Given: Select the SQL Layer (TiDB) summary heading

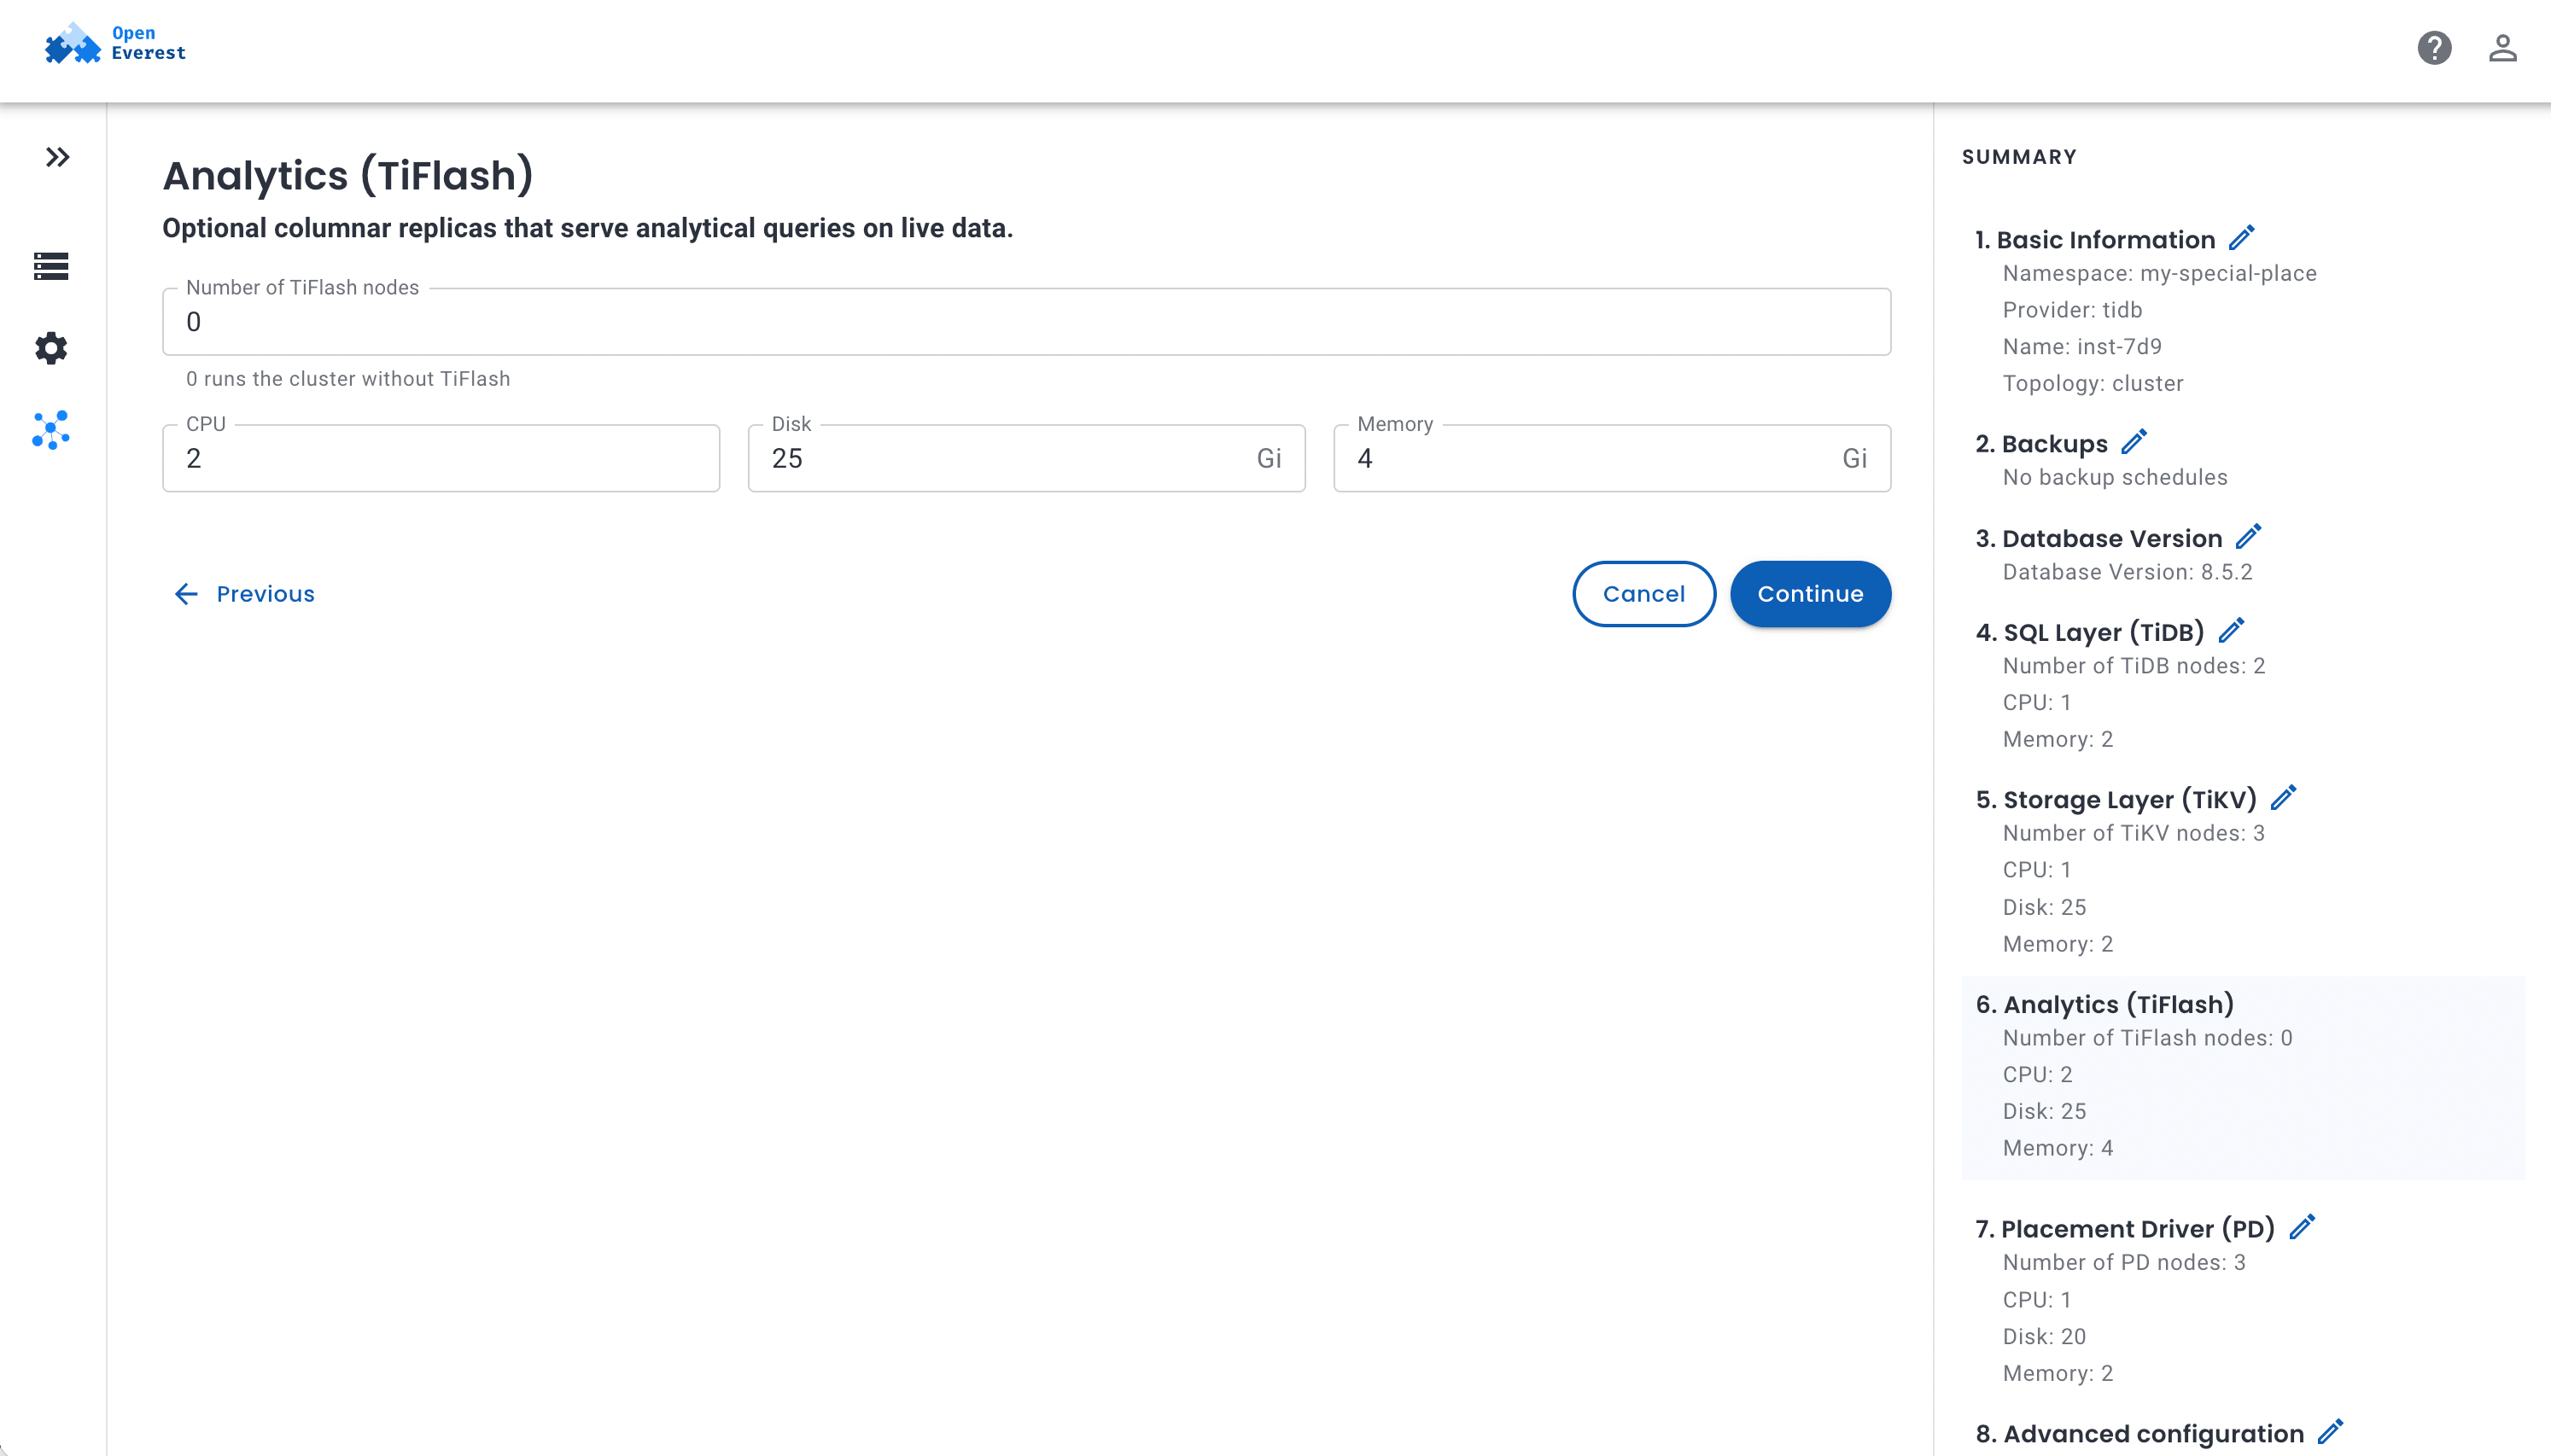Looking at the screenshot, I should (2090, 633).
